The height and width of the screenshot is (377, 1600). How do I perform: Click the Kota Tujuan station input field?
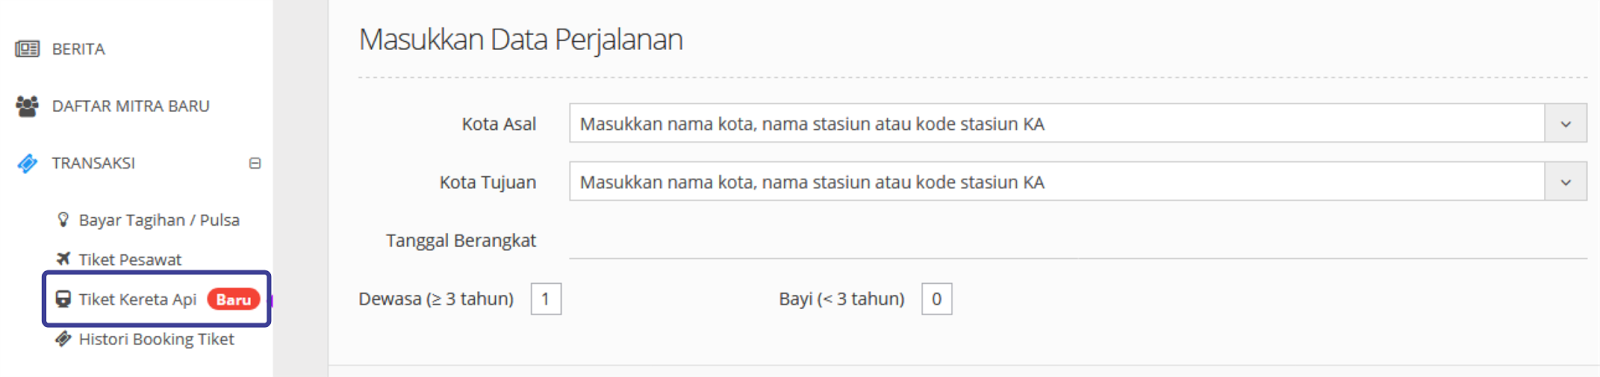tap(1057, 182)
